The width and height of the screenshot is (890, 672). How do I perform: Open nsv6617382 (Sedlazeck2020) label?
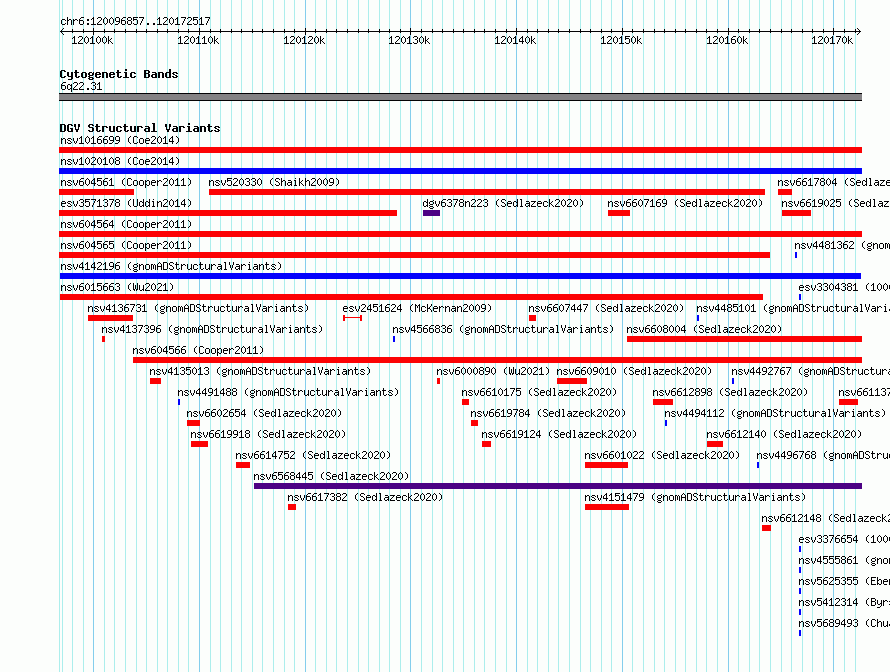[365, 497]
